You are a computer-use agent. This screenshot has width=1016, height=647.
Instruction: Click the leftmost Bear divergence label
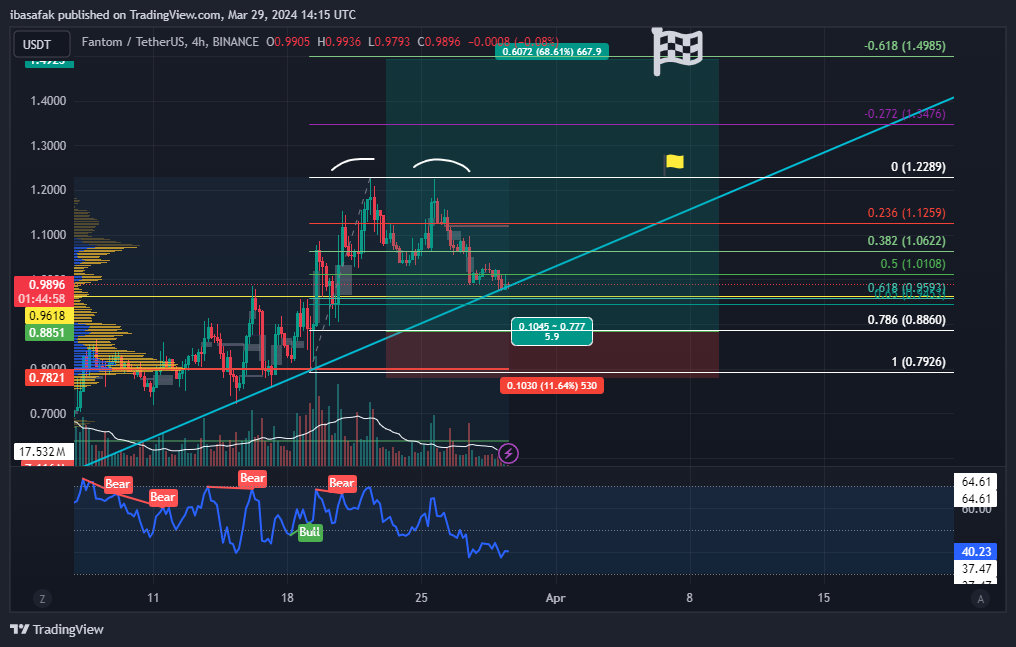coord(117,484)
